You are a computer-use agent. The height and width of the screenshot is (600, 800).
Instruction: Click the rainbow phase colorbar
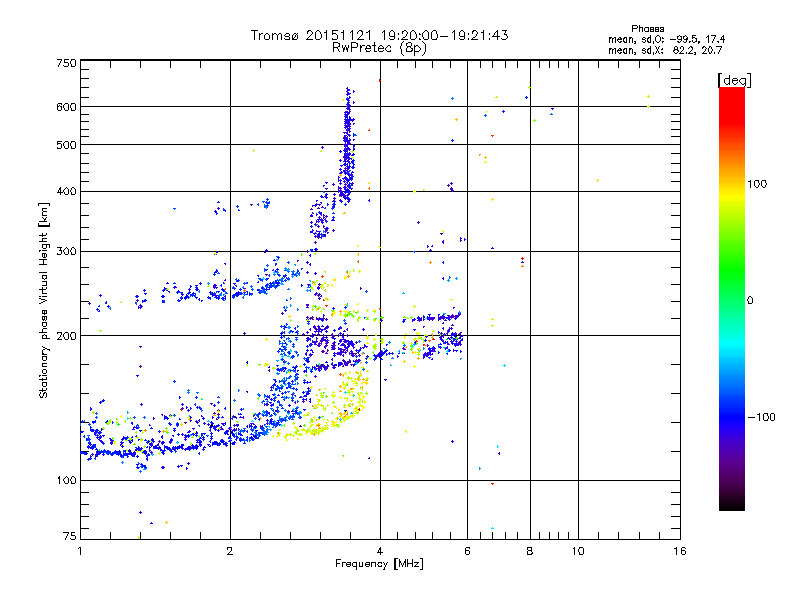click(732, 299)
